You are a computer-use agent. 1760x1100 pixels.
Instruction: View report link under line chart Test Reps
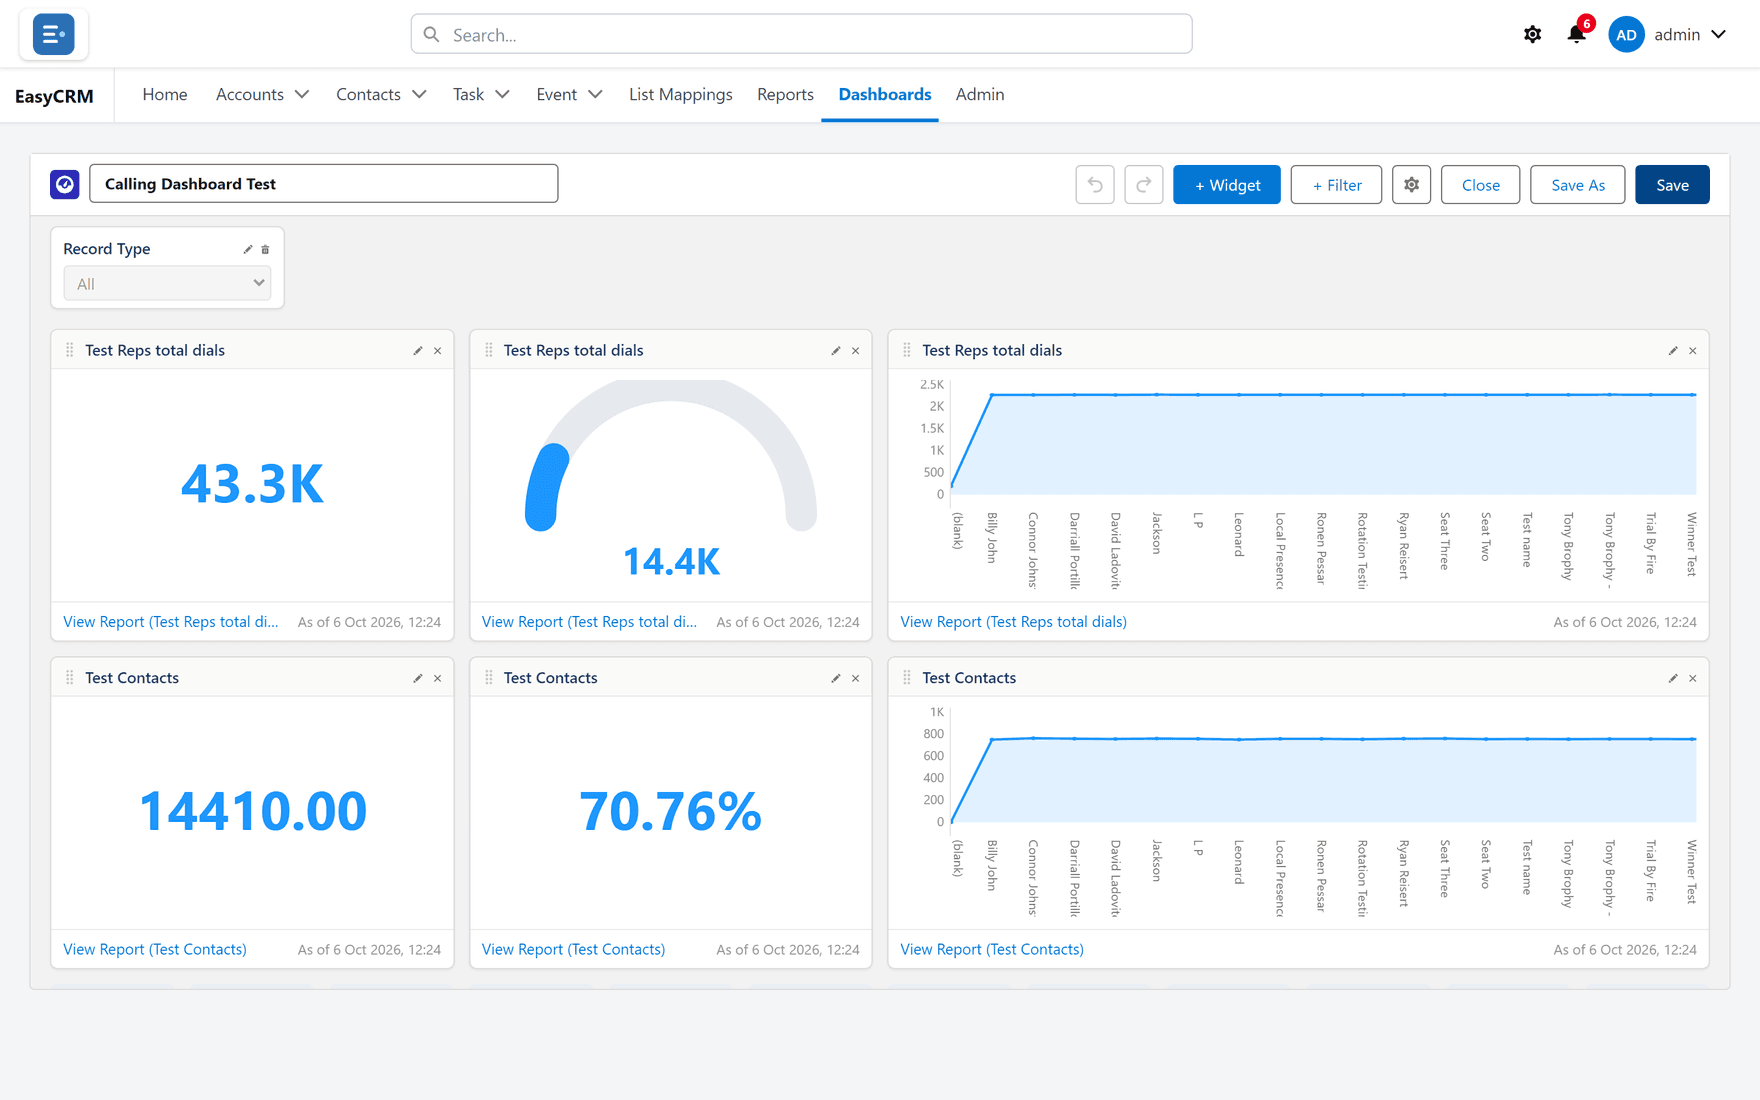point(1013,622)
